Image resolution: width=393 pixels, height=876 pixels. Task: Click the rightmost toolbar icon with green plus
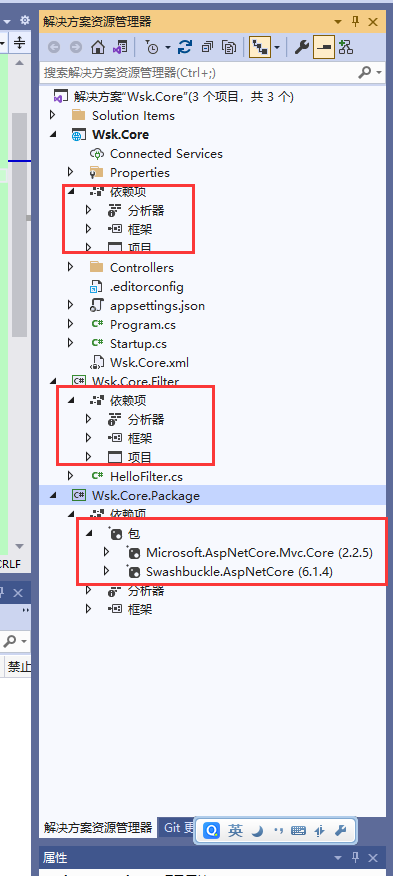(345, 47)
